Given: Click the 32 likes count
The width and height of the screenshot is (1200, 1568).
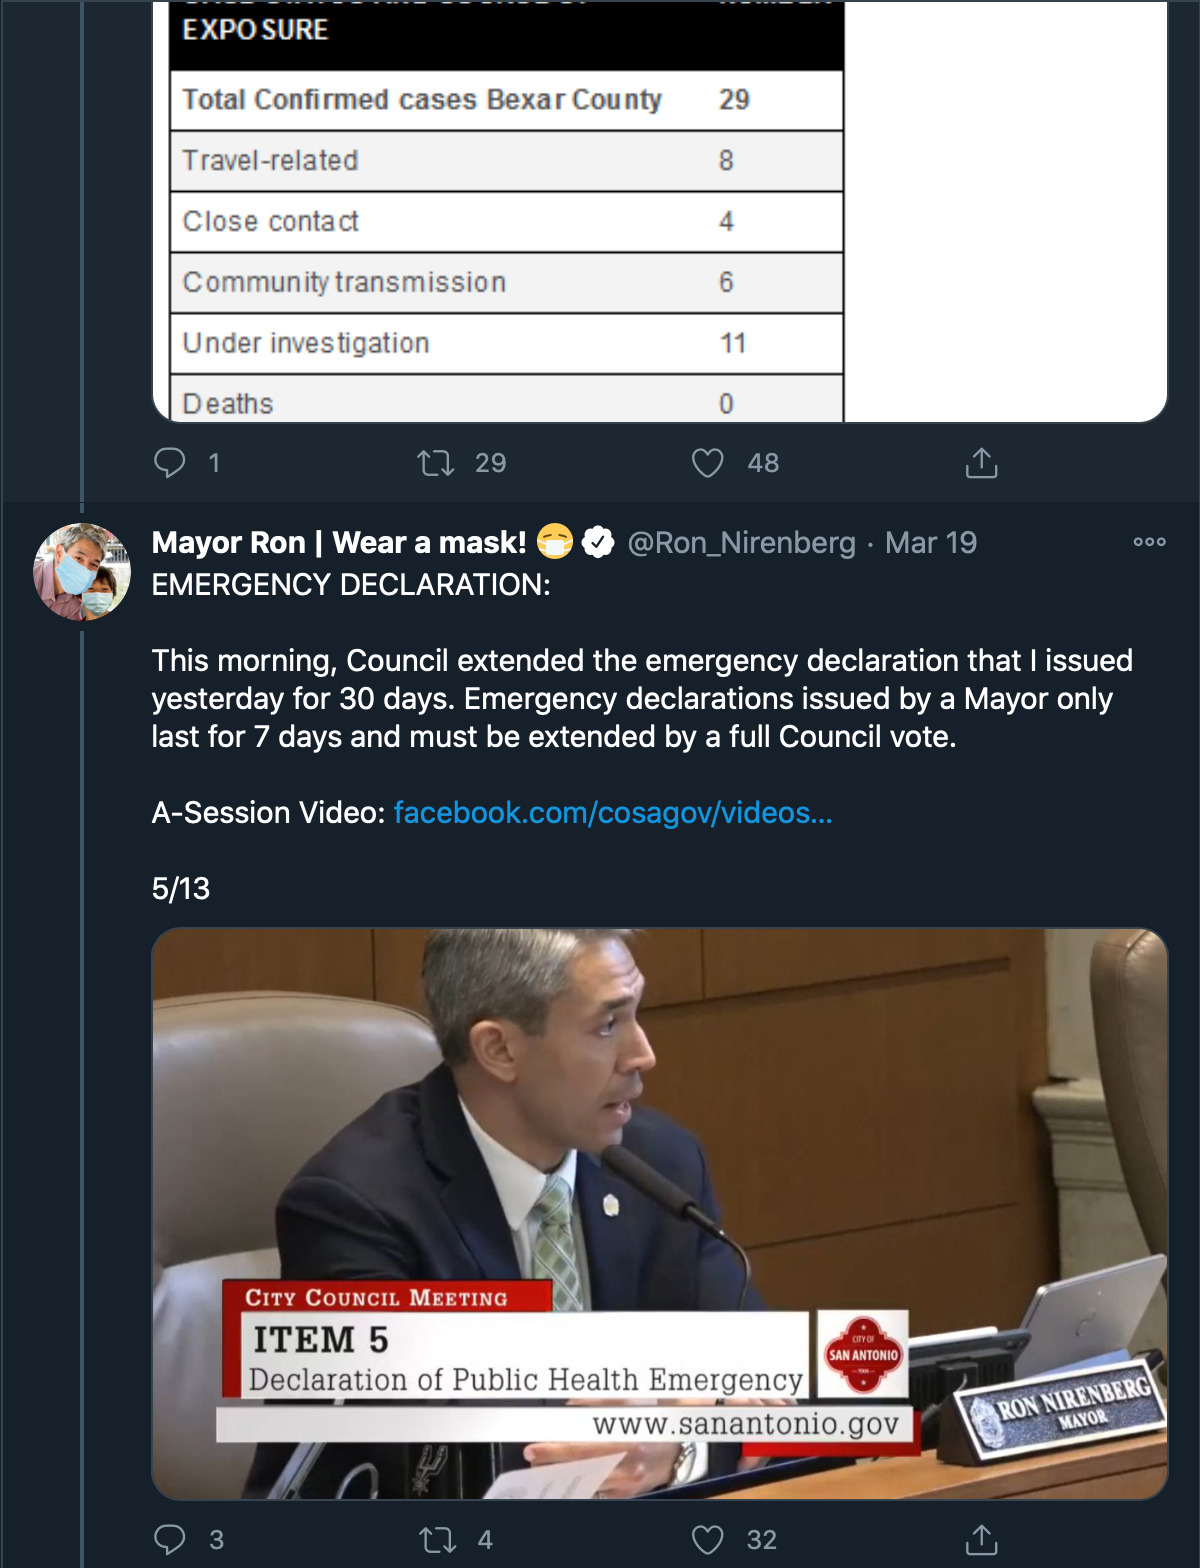Looking at the screenshot, I should pyautogui.click(x=762, y=1540).
